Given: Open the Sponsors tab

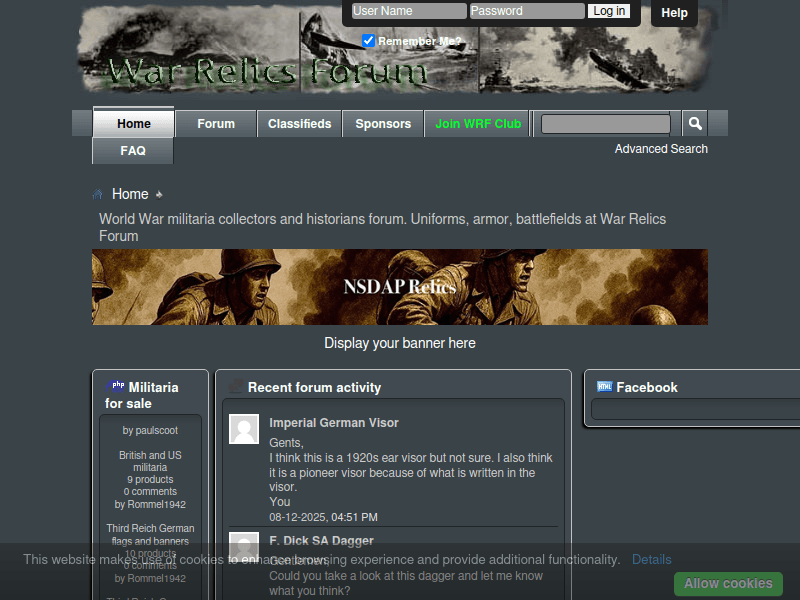Looking at the screenshot, I should point(383,124).
